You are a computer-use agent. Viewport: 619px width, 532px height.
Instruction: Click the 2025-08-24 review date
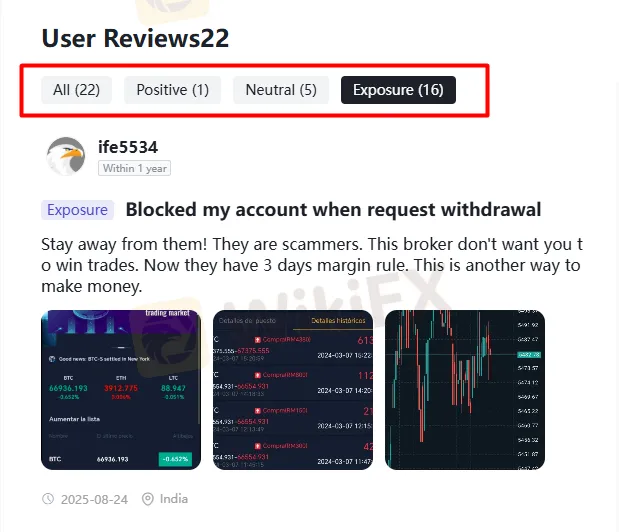pyautogui.click(x=94, y=500)
